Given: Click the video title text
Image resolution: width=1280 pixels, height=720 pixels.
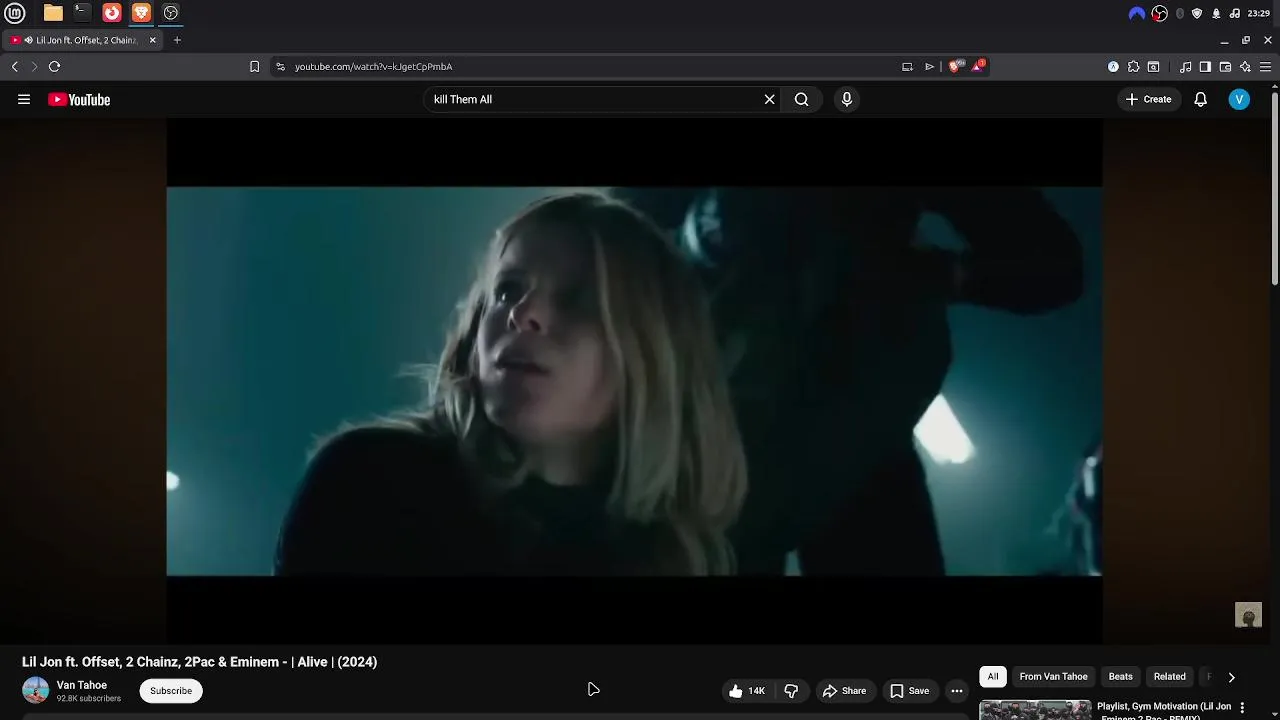Looking at the screenshot, I should (199, 662).
